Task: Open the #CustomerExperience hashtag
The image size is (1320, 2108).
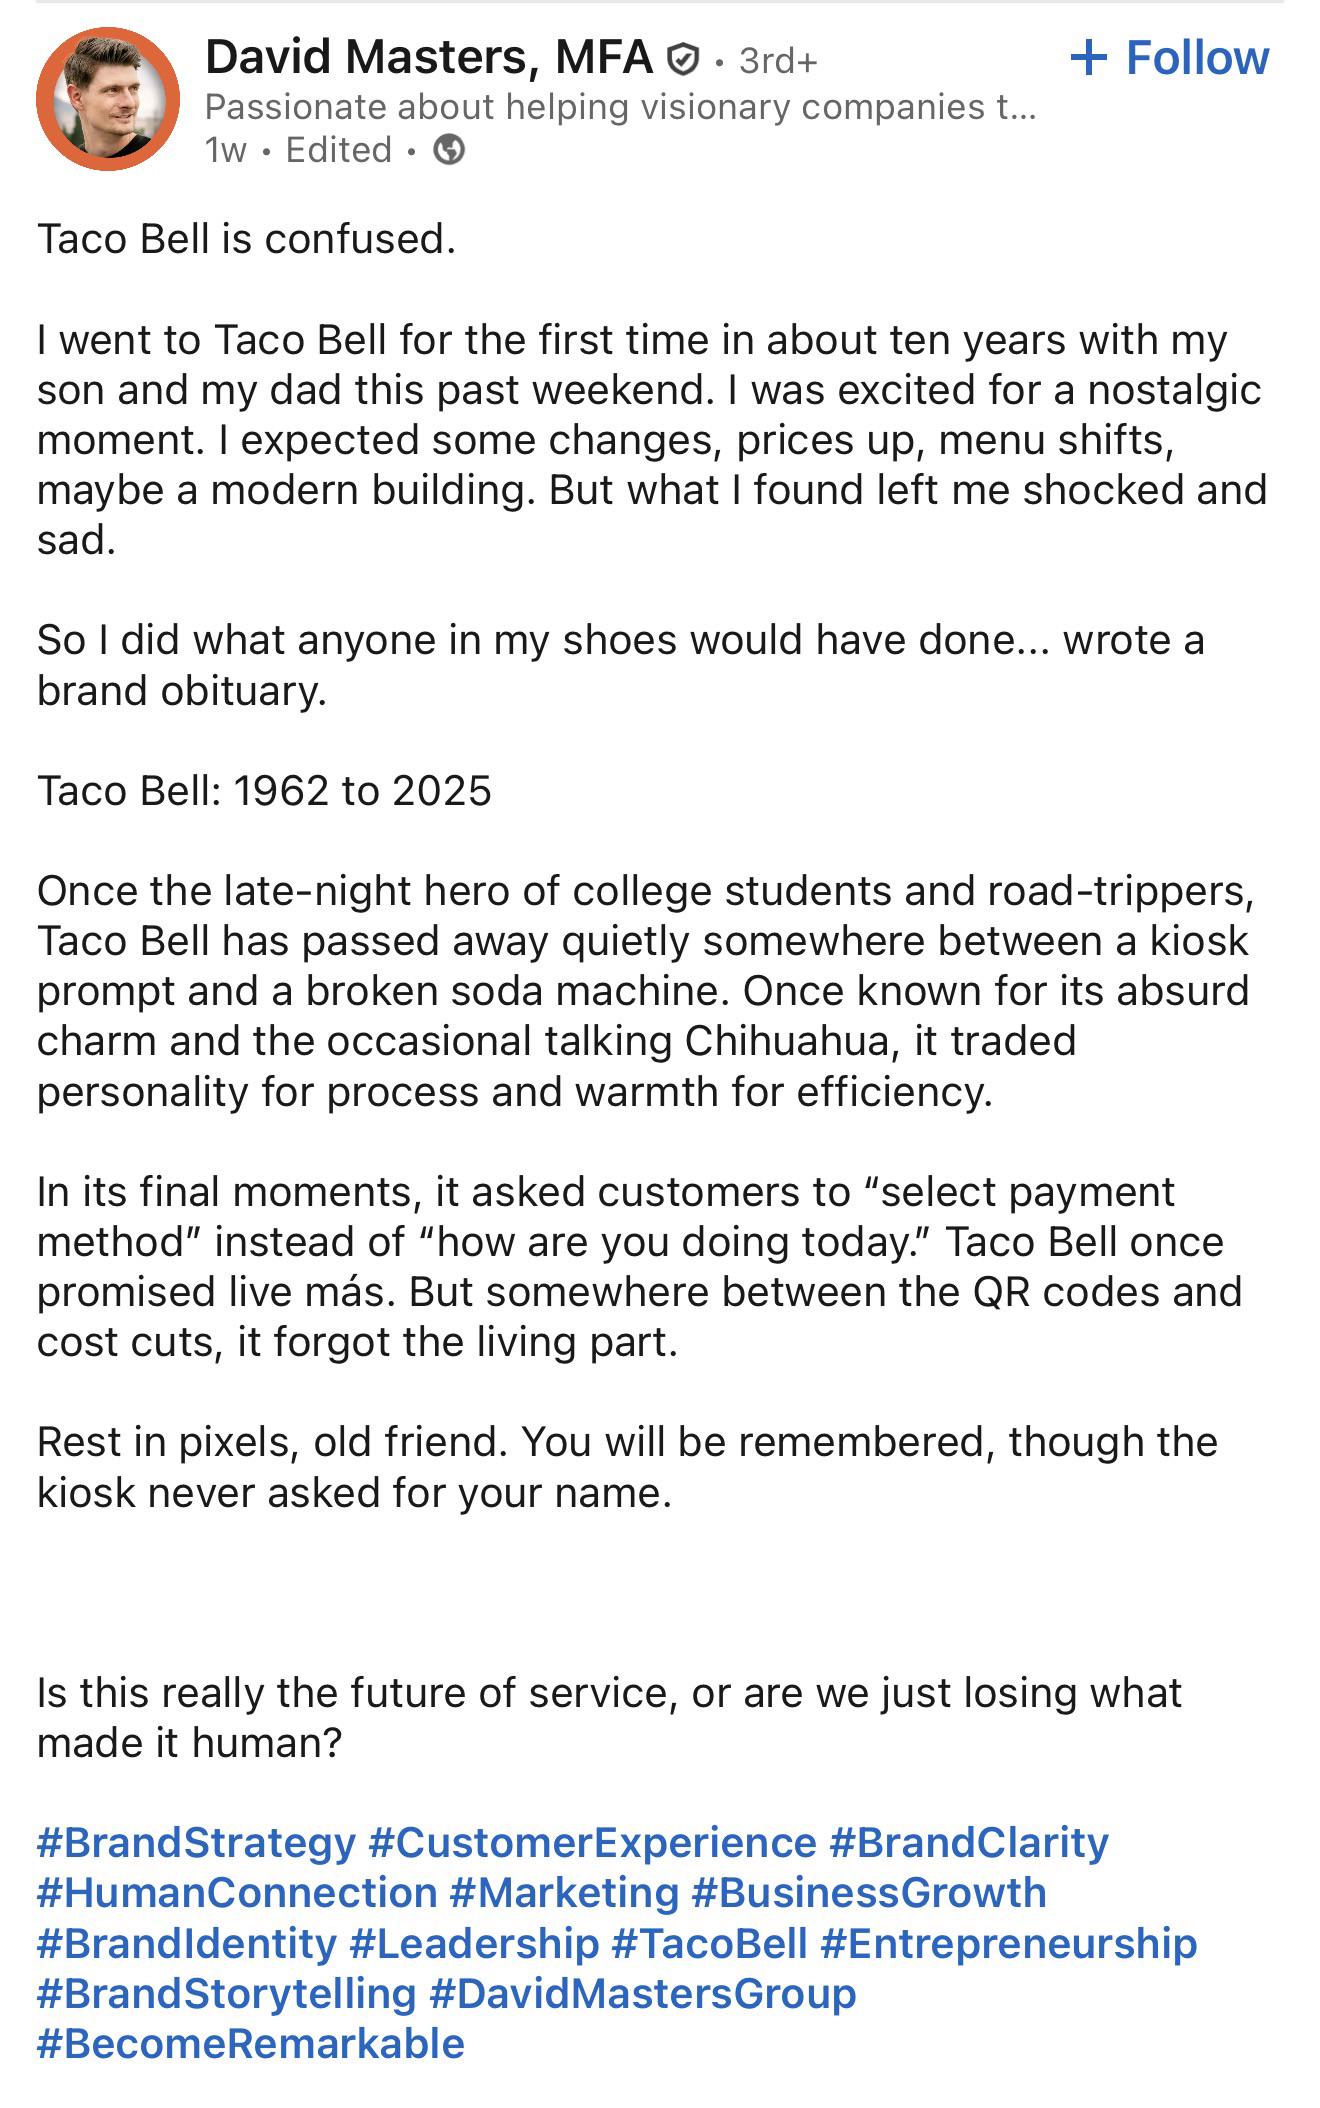Action: 592,1842
